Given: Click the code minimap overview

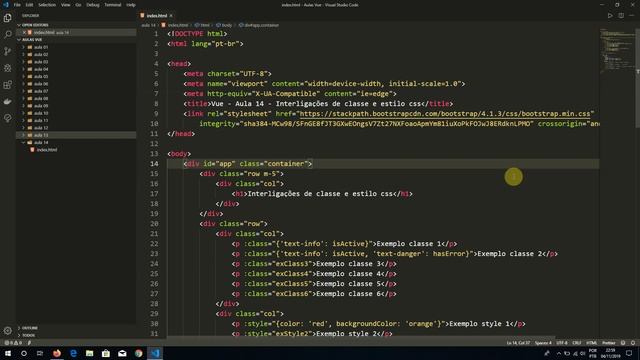Looking at the screenshot, I should (x=618, y=51).
